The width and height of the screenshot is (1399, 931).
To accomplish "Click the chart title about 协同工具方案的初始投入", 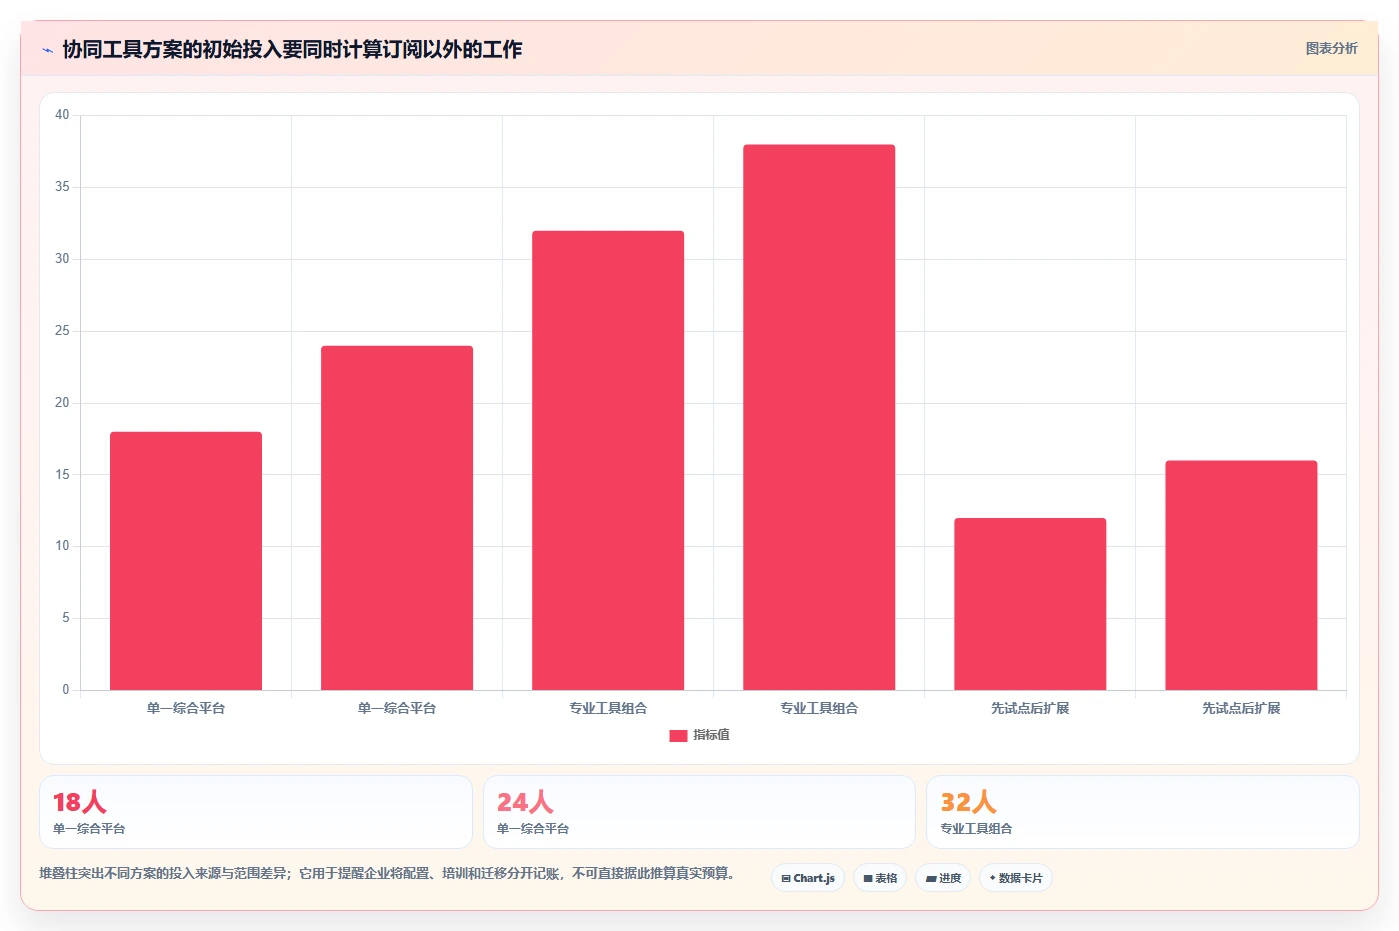I will coord(292,49).
